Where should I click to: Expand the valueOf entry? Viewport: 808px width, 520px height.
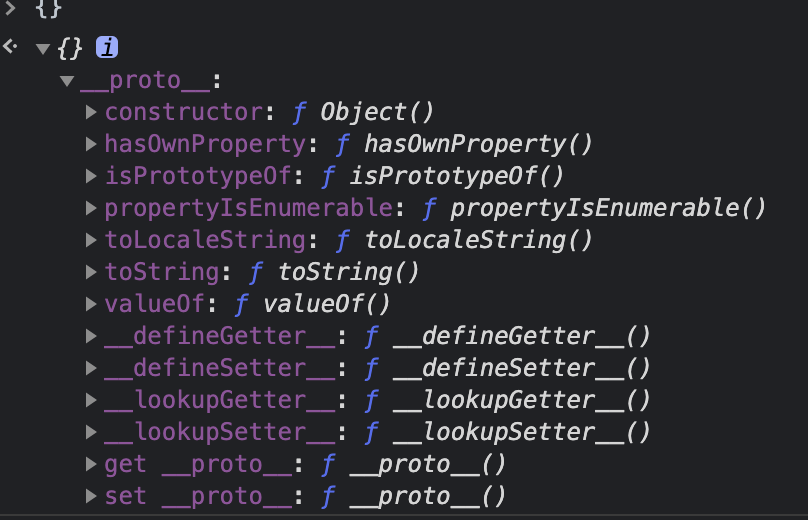(x=91, y=304)
